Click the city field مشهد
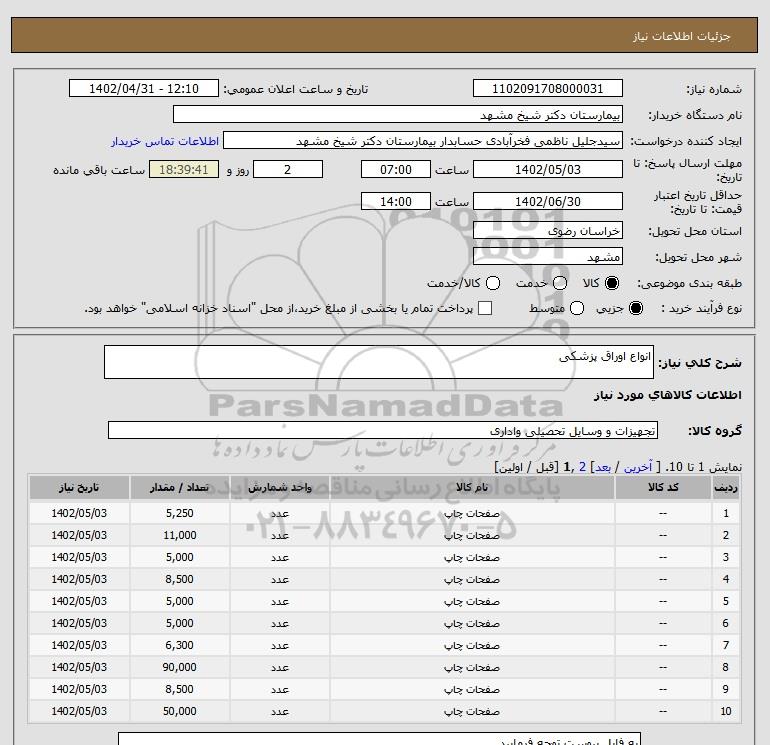 click(x=548, y=256)
